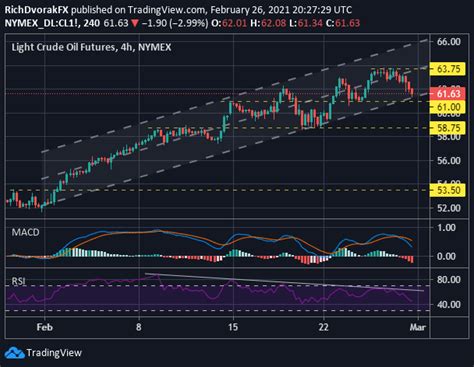Image resolution: width=474 pixels, height=367 pixels.
Task: Click the RichDvorakFX author name
Action: click(36, 10)
